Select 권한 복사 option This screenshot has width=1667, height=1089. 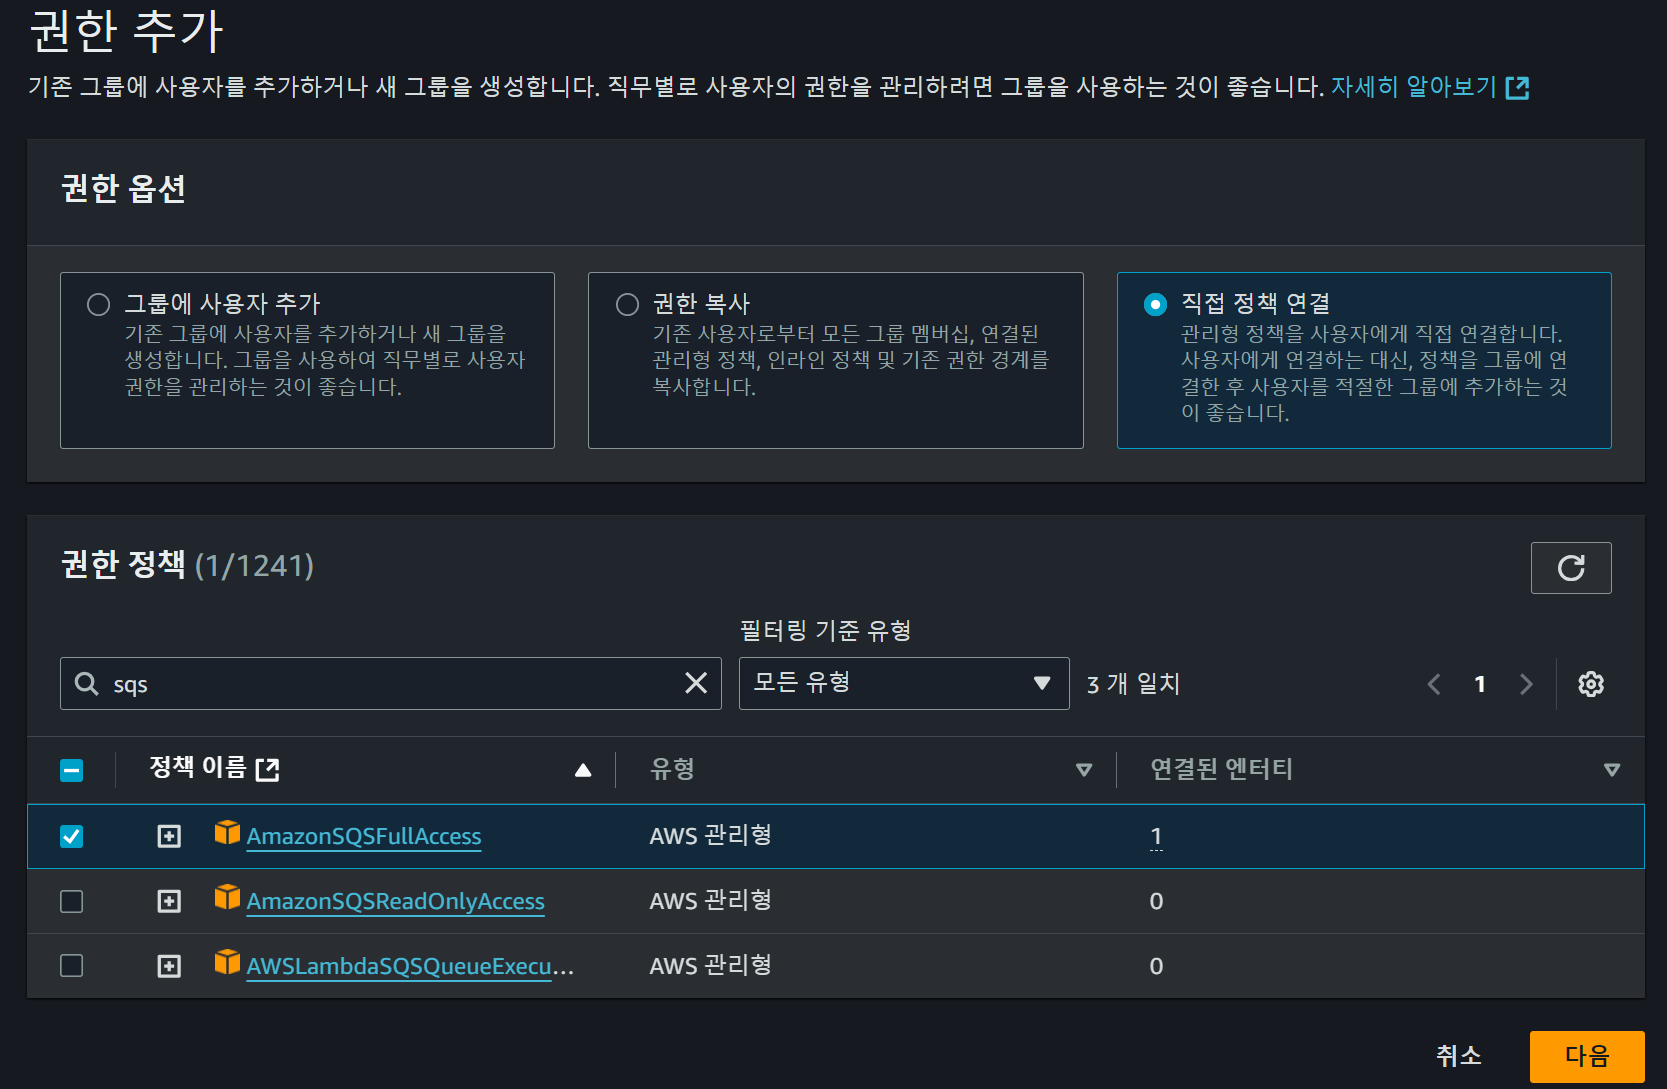627,304
